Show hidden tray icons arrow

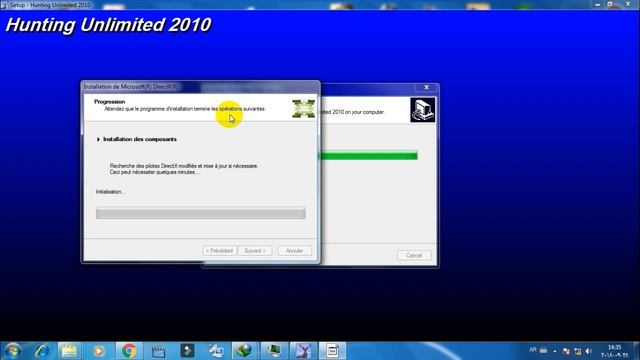(x=555, y=351)
